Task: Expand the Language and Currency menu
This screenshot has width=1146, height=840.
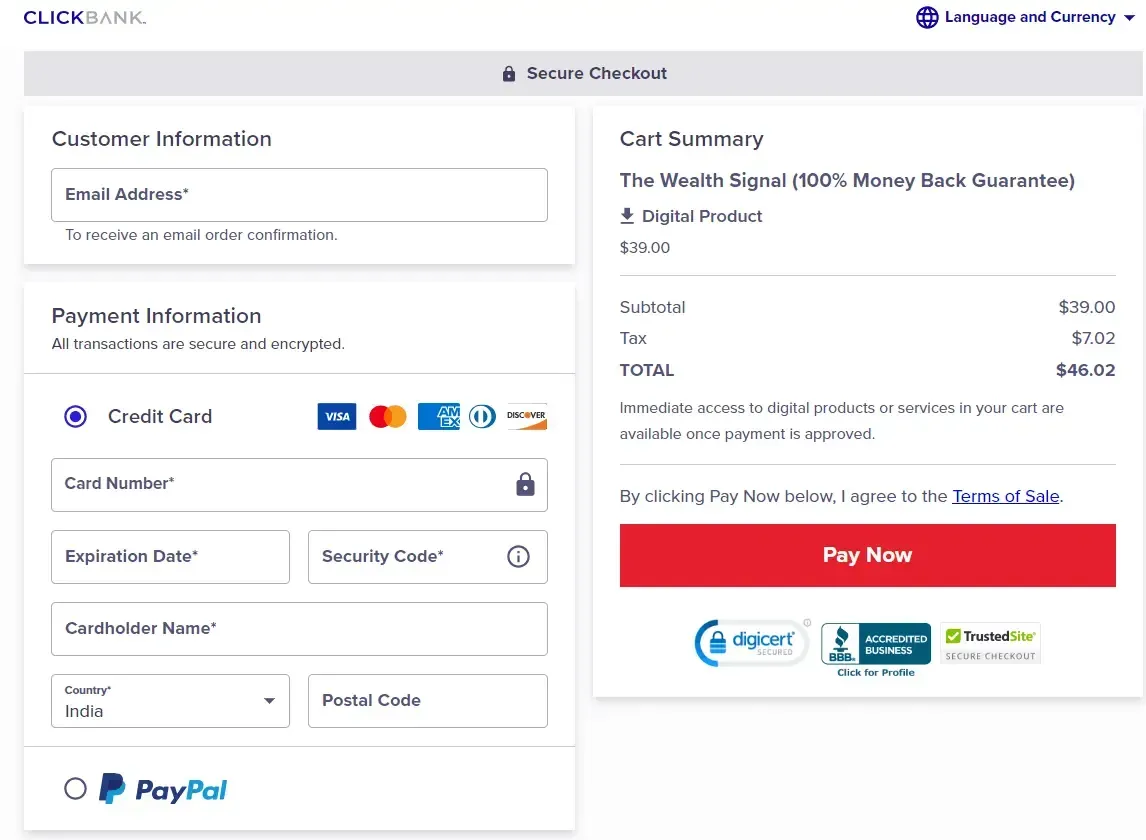Action: (1025, 17)
